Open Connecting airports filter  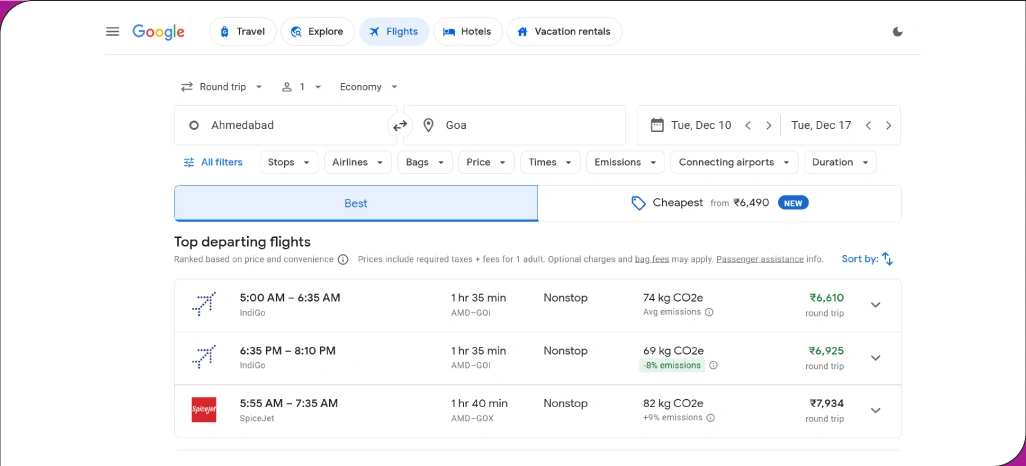(734, 162)
